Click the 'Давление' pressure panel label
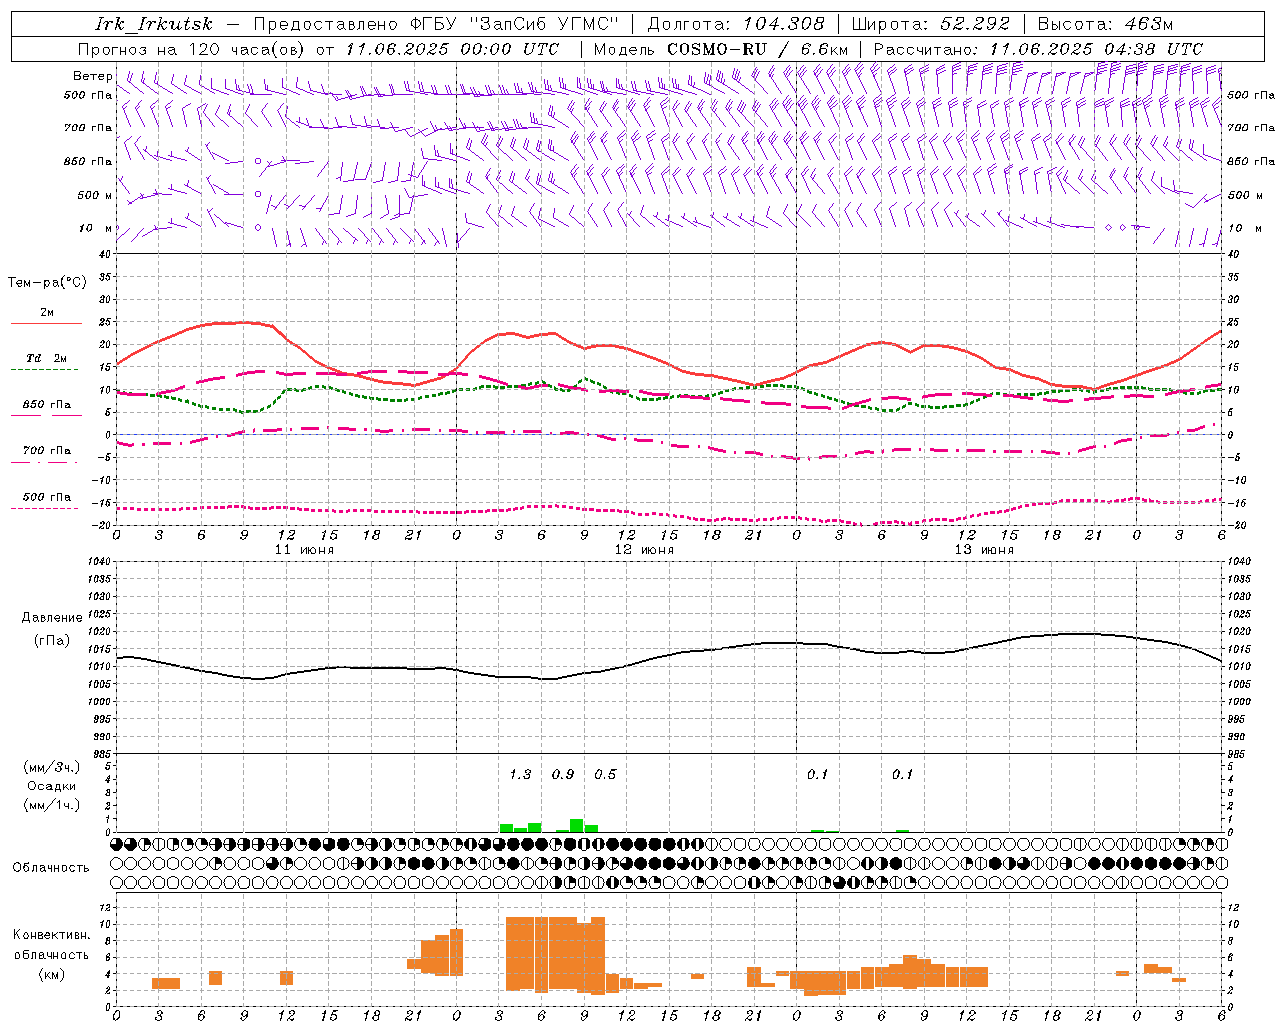This screenshot has height=1024, width=1280. pos(52,618)
